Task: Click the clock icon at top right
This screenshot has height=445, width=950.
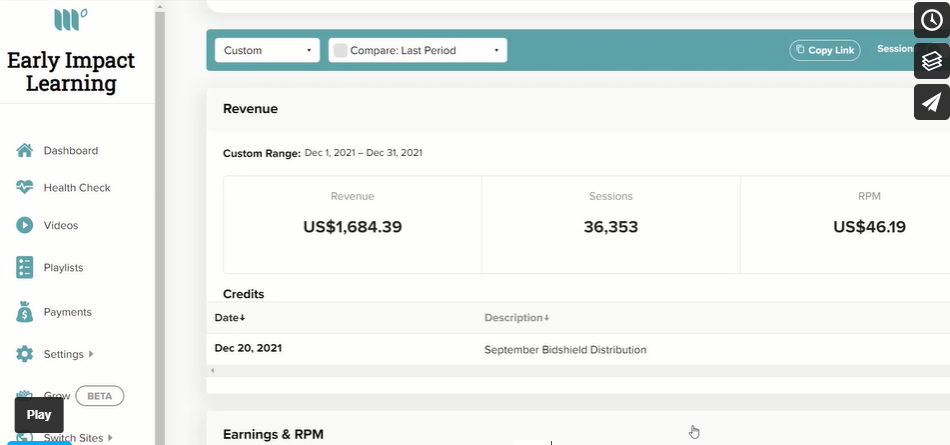Action: tap(931, 20)
